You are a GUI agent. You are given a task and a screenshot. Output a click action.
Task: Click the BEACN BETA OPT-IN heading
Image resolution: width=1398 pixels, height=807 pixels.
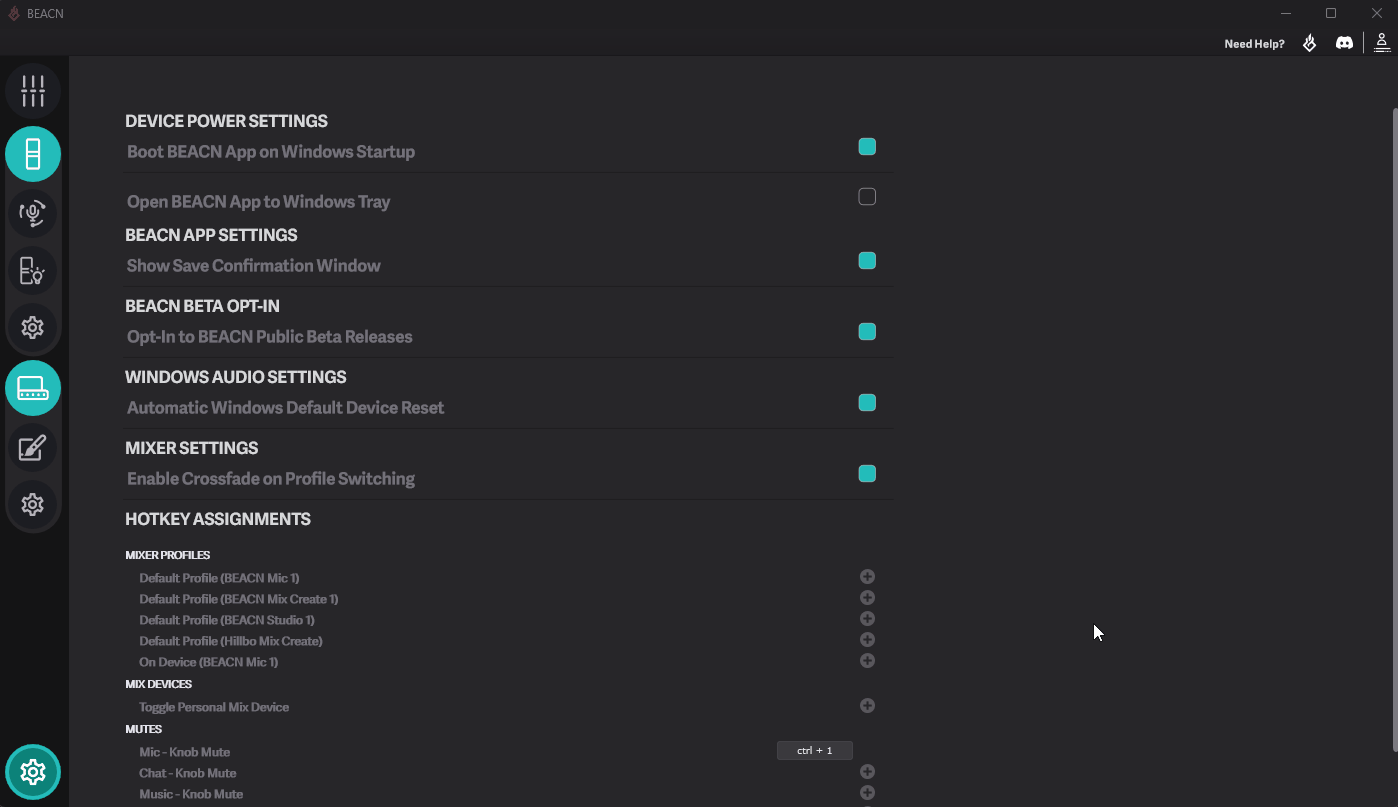coord(202,306)
